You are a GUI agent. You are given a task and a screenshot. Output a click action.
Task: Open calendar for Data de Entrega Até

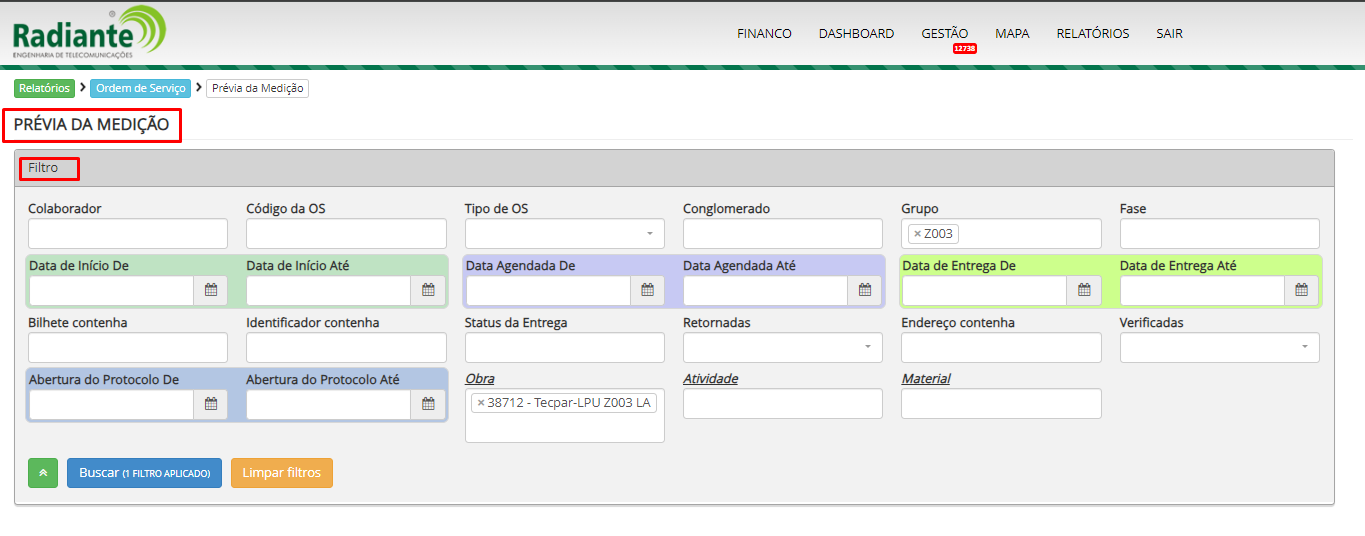point(1301,290)
